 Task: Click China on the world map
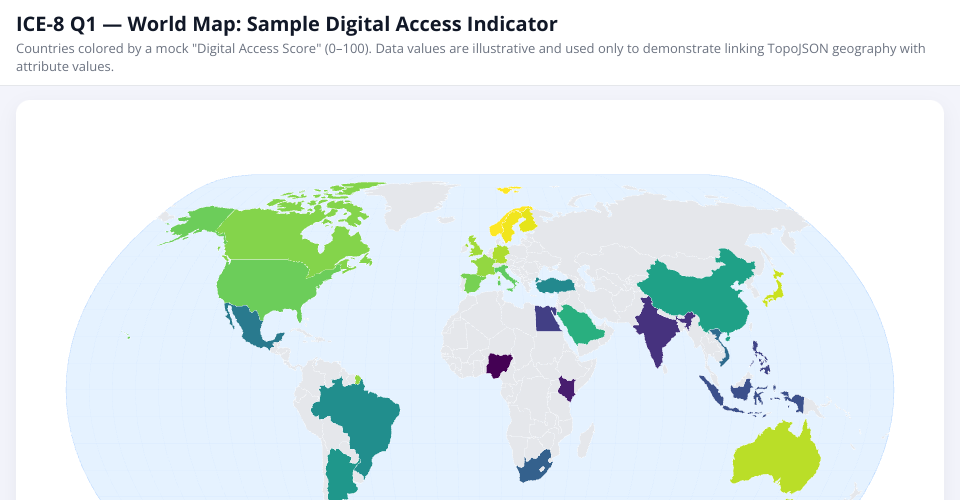point(700,290)
